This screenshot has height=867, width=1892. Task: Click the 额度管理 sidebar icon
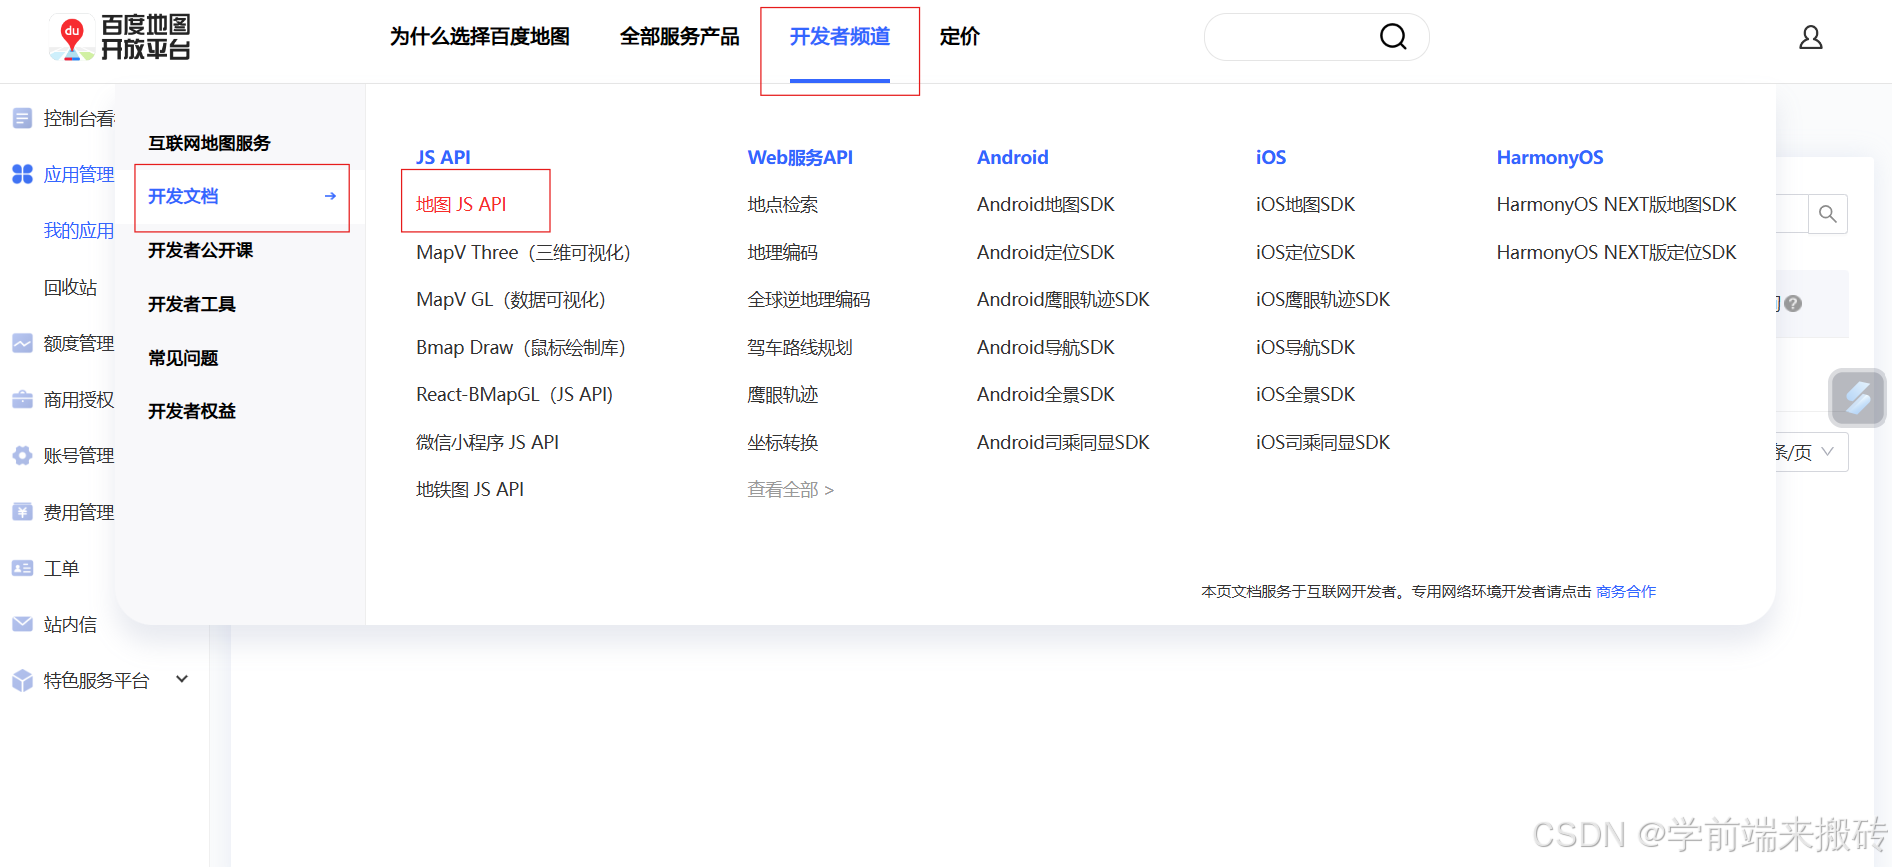click(x=22, y=343)
